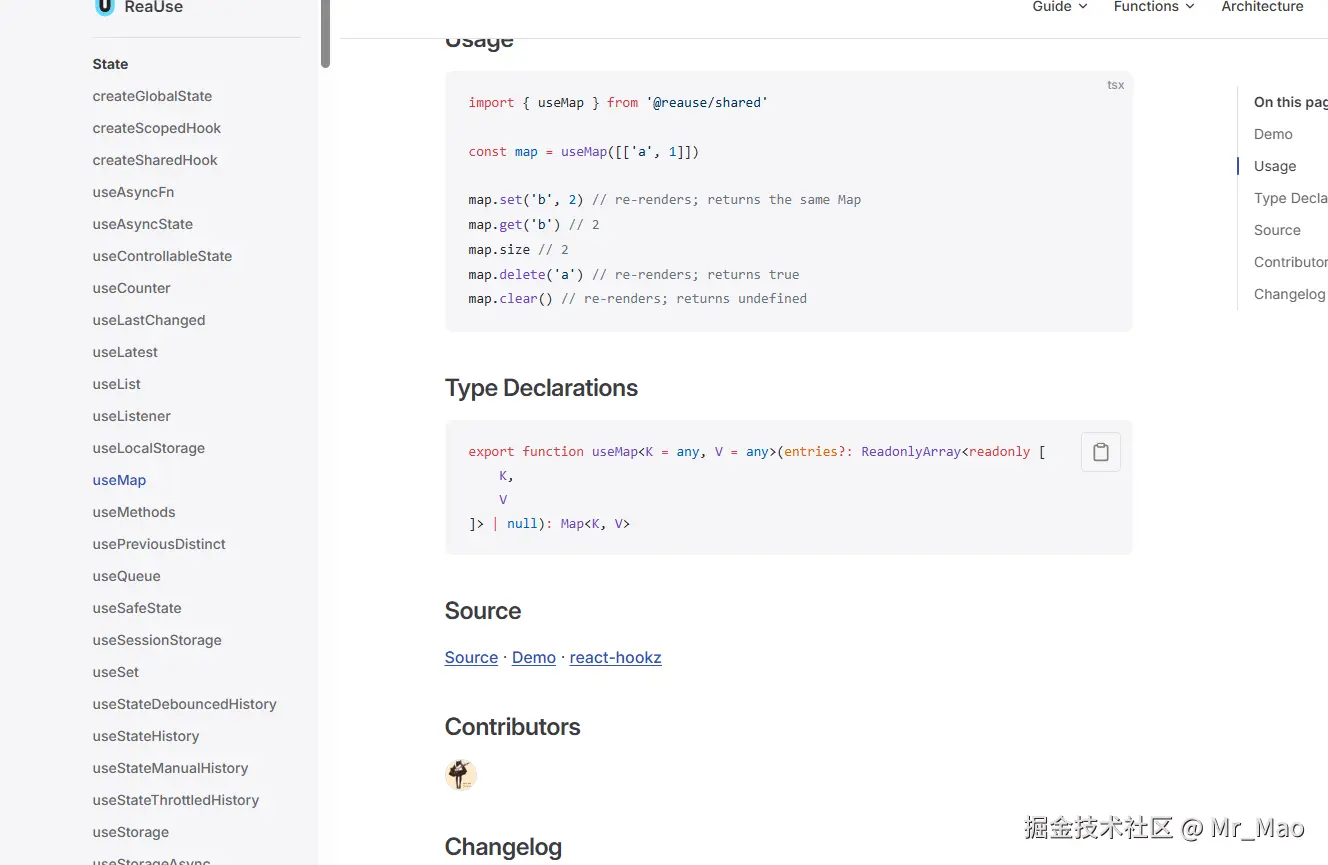Open useControllableState in sidebar
1328x865 pixels.
[162, 256]
